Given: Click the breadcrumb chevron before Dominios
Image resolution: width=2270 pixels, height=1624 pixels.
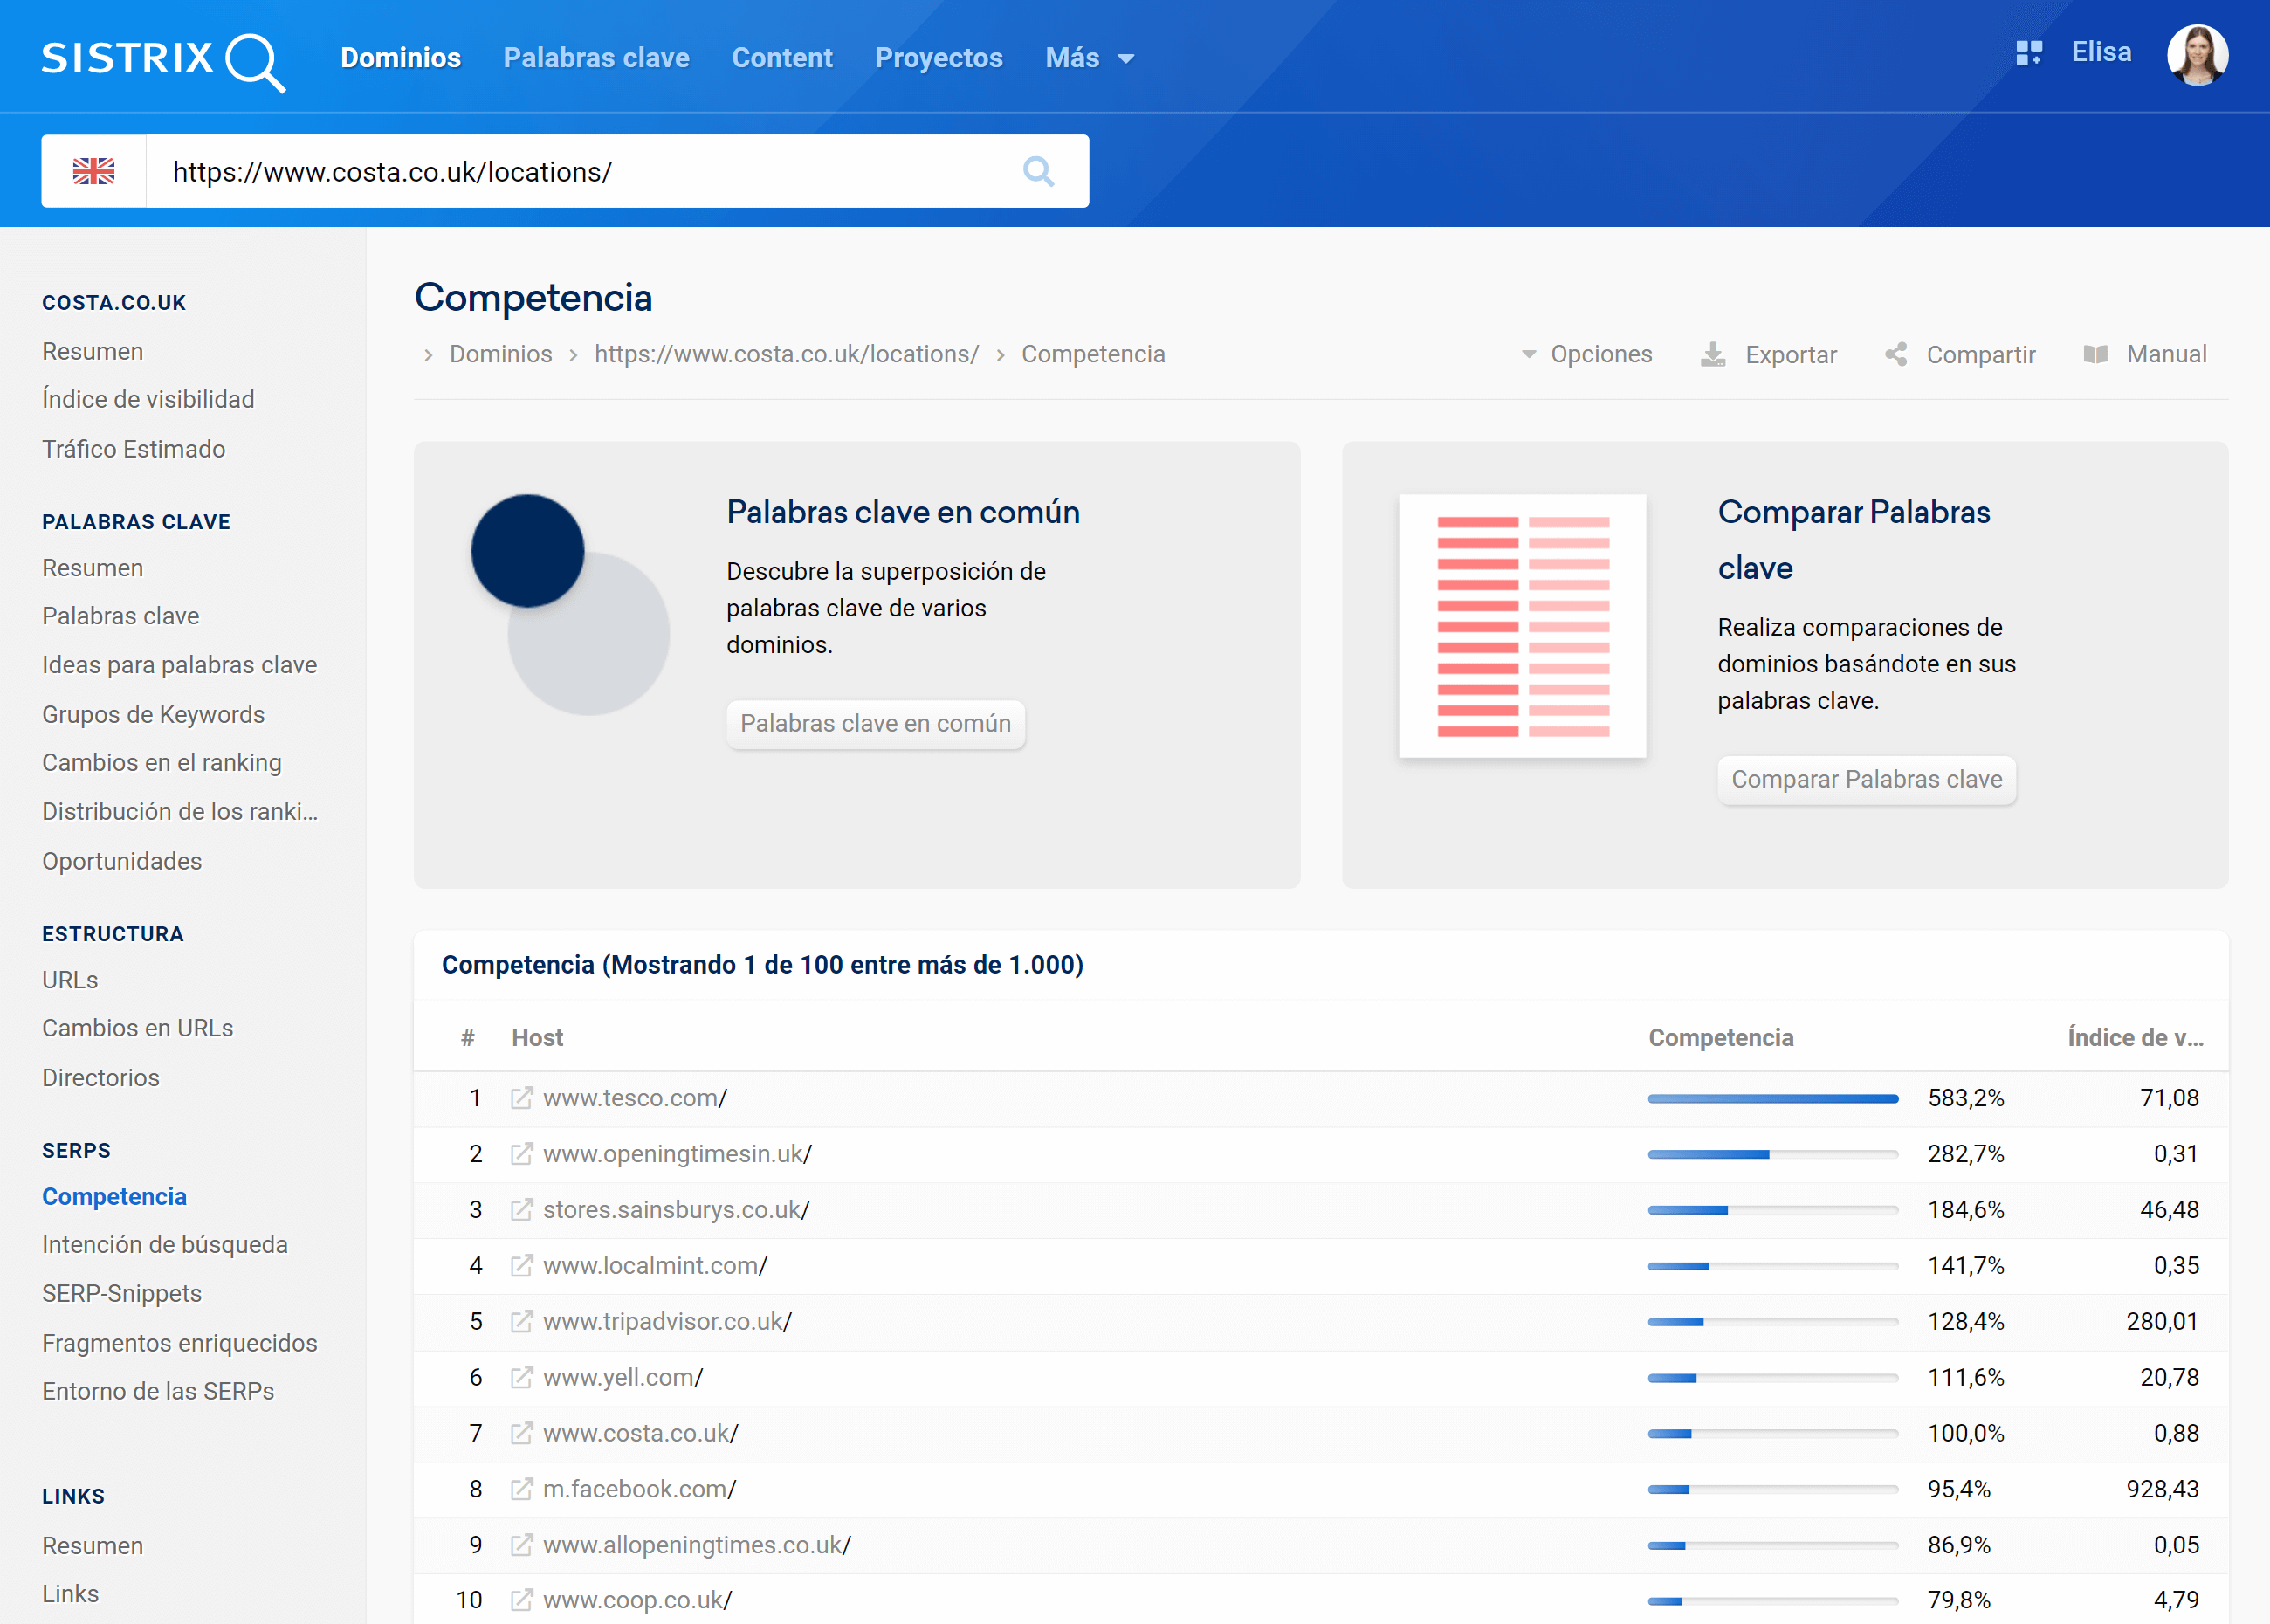Looking at the screenshot, I should (x=428, y=355).
